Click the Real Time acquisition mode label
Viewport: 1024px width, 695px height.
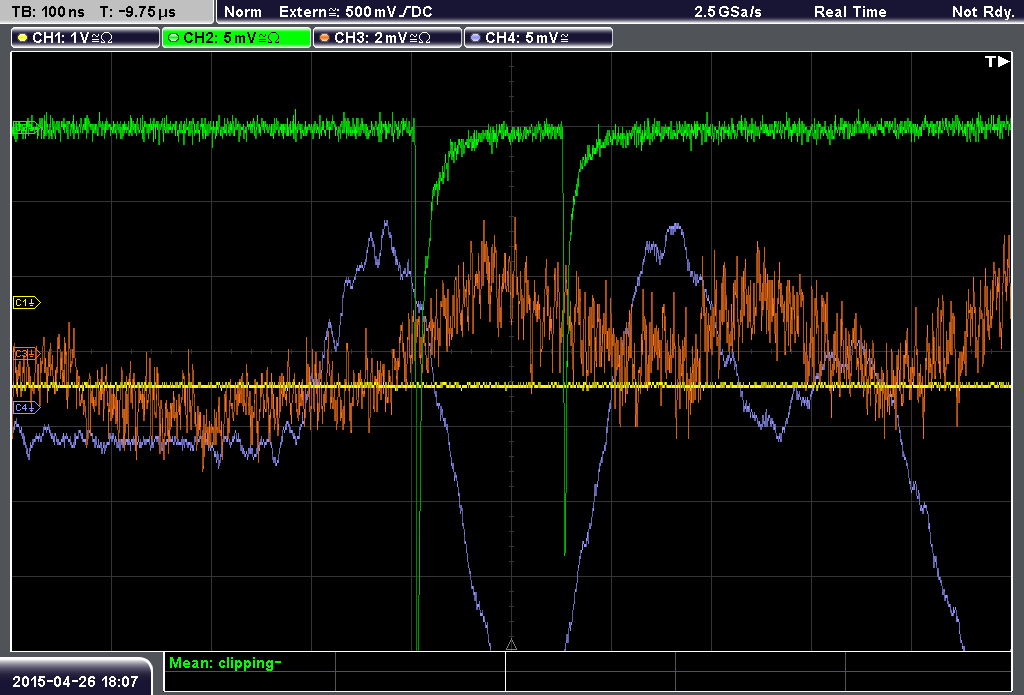click(850, 12)
